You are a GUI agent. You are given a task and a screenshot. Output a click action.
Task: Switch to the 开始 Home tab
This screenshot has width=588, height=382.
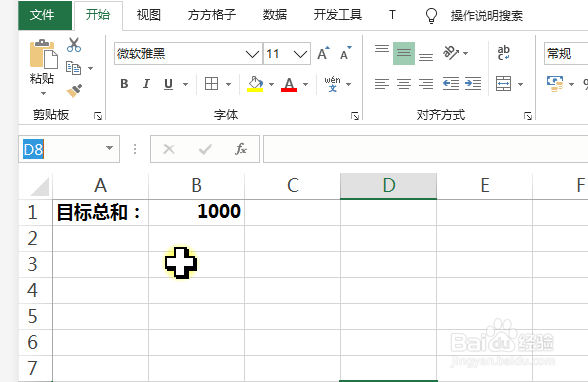[x=98, y=15]
